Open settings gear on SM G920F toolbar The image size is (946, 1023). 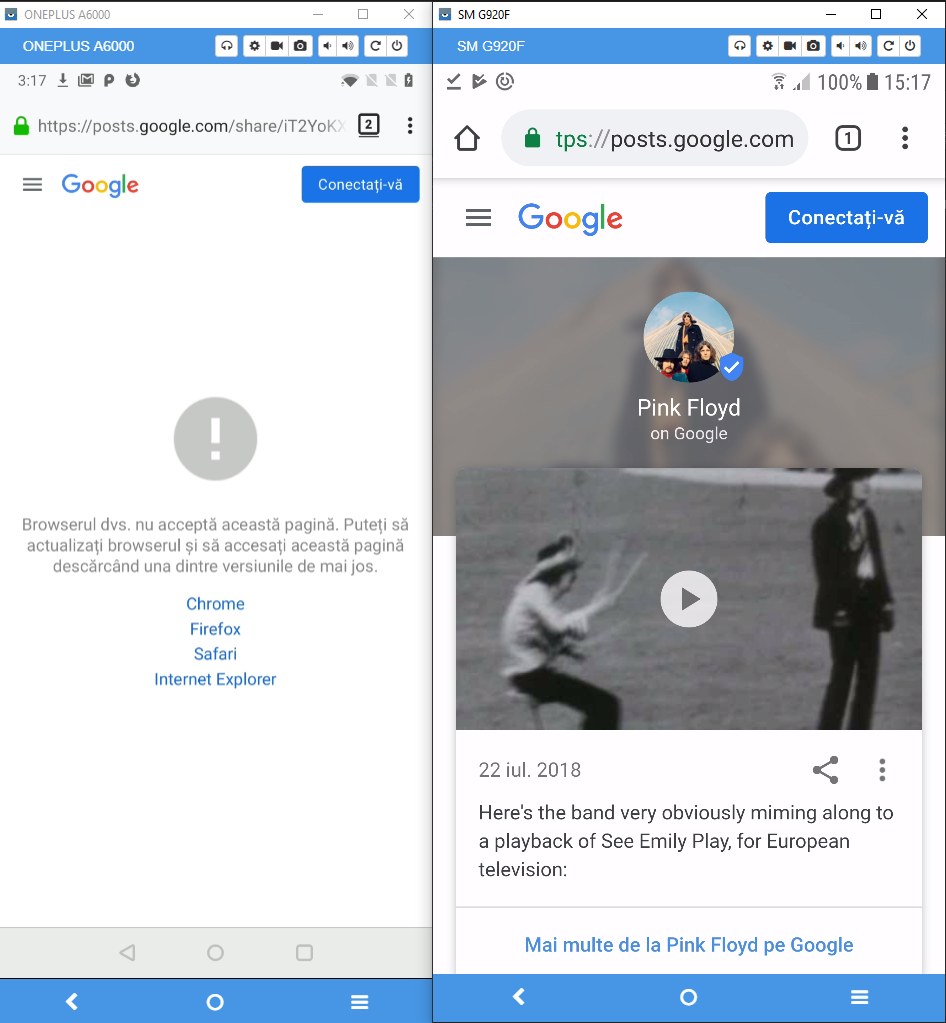pos(766,46)
